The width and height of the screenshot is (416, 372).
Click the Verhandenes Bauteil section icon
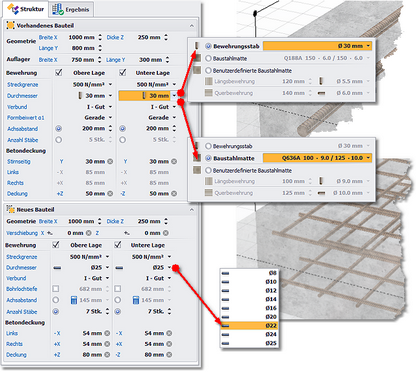click(11, 25)
